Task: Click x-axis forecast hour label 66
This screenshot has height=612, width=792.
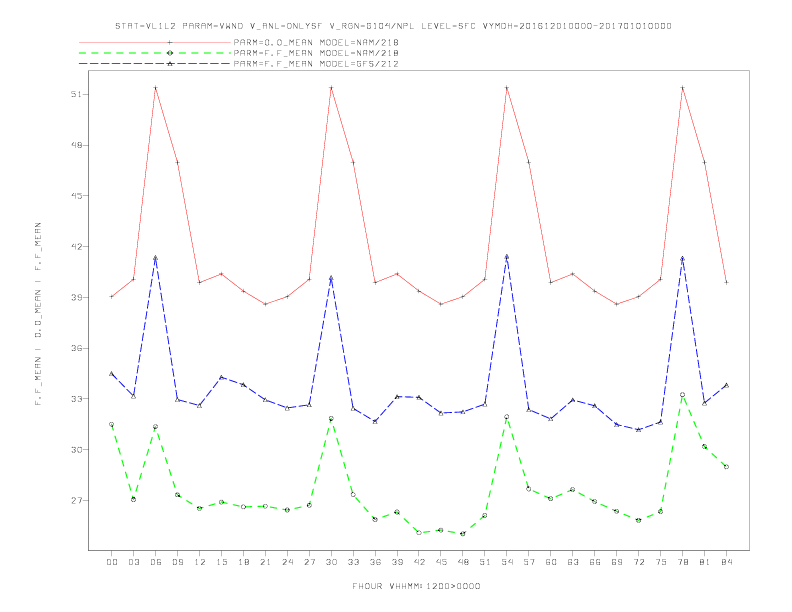Action: pos(595,562)
